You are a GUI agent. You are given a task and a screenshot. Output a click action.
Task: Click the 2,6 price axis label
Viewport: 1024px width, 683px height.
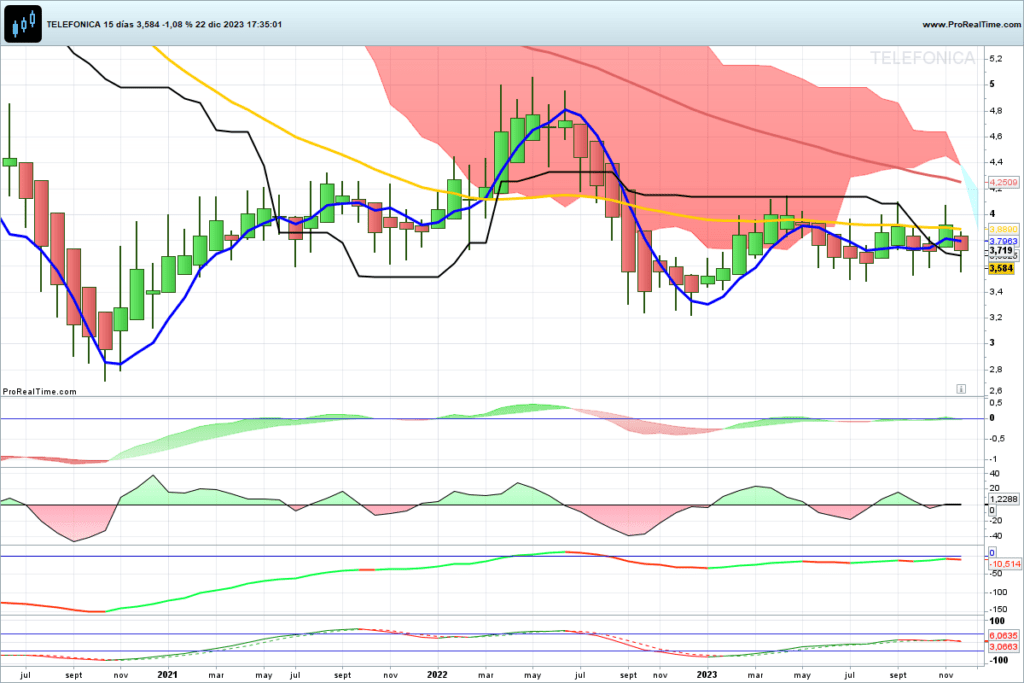[x=996, y=391]
